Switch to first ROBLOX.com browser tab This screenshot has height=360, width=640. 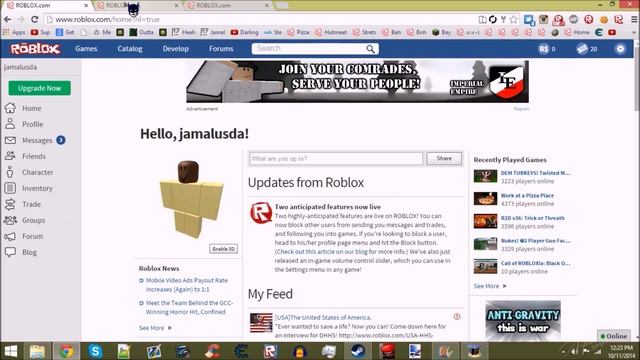click(46, 5)
